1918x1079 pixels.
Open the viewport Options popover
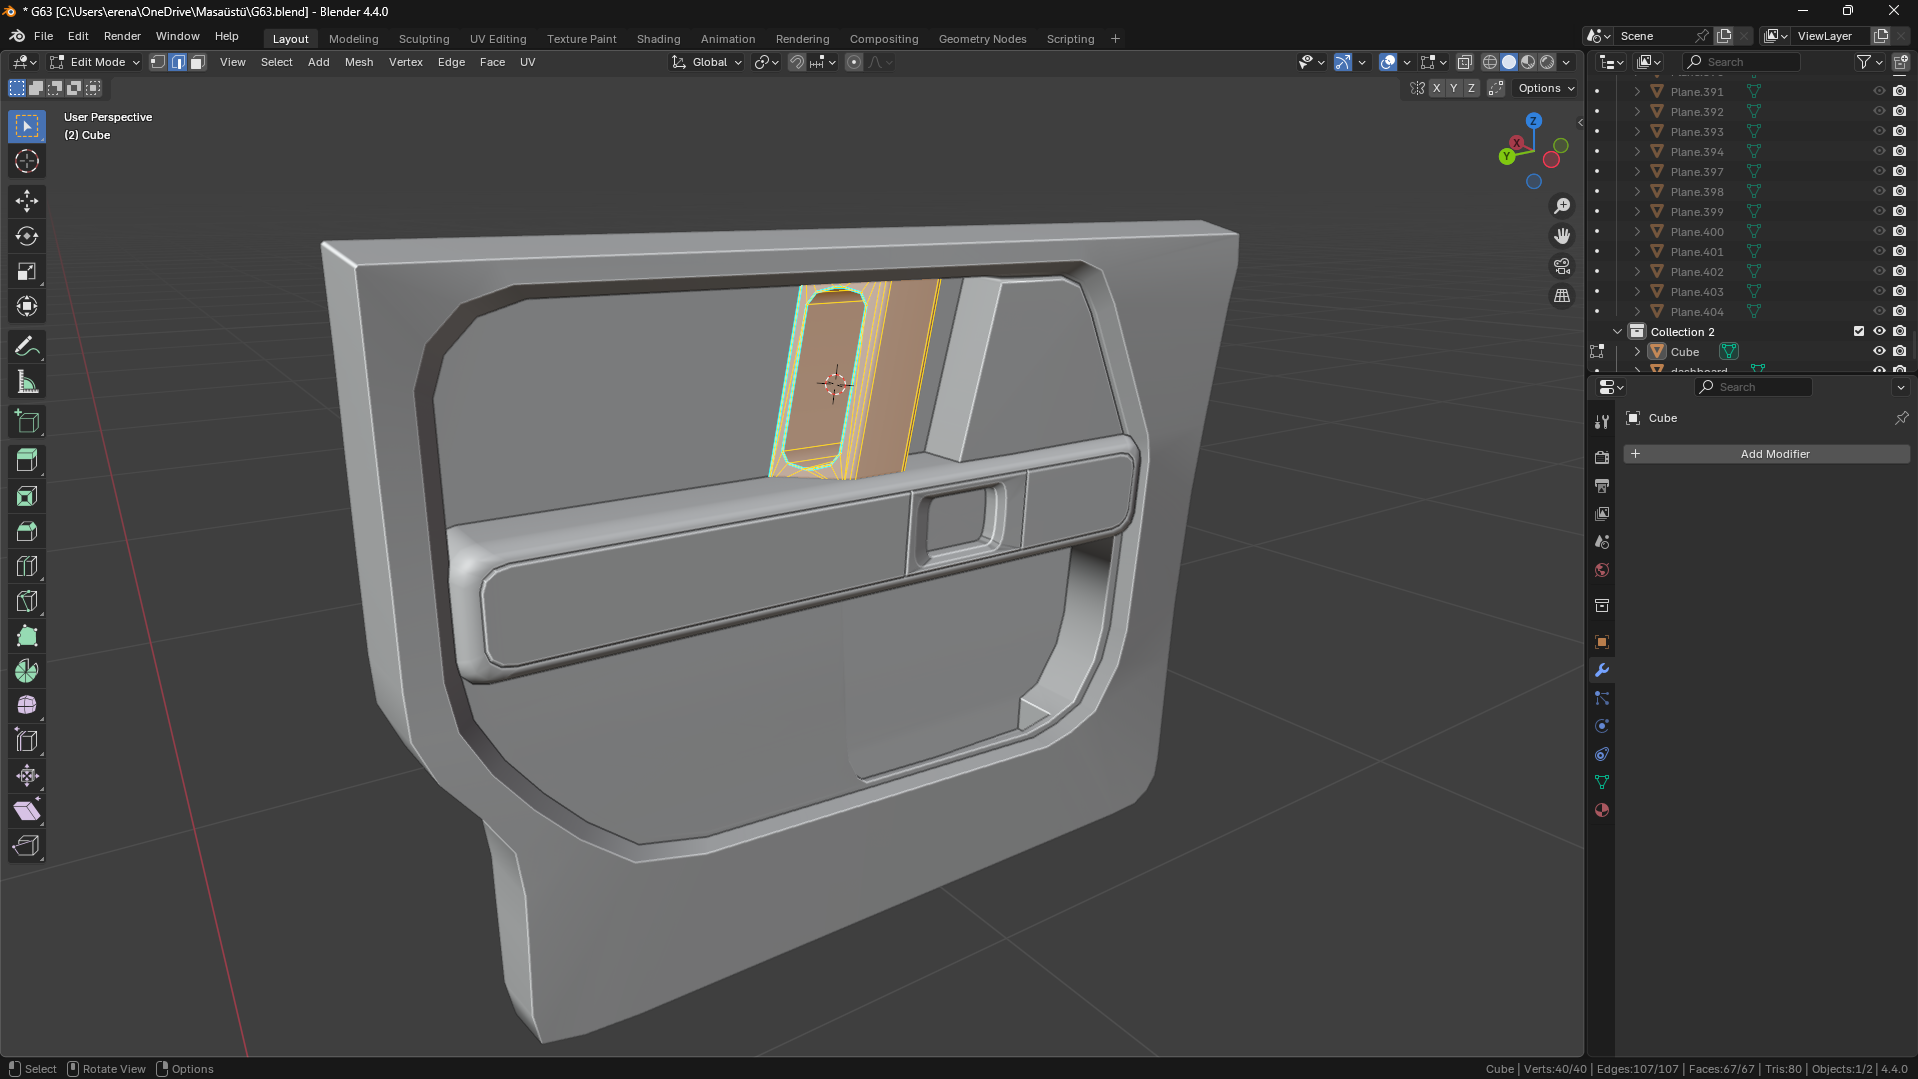(x=1546, y=88)
